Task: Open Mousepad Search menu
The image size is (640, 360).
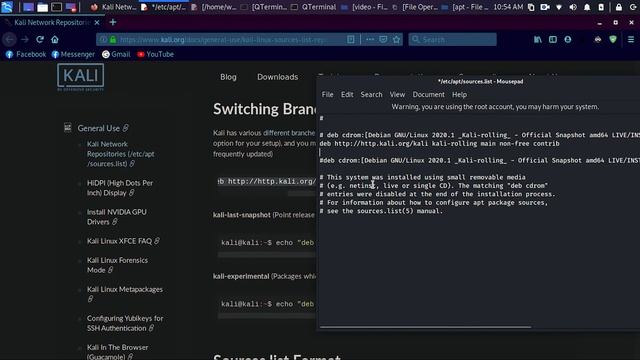Action: point(371,95)
